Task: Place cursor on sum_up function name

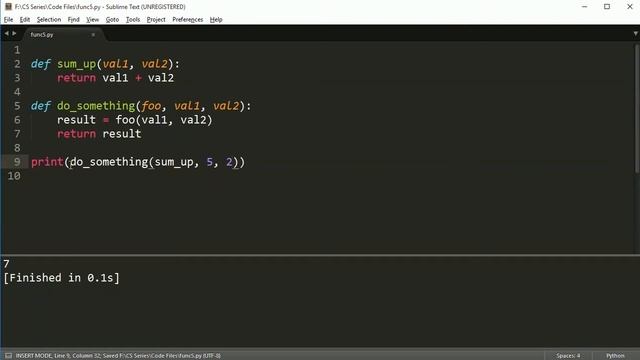Action: pos(76,64)
